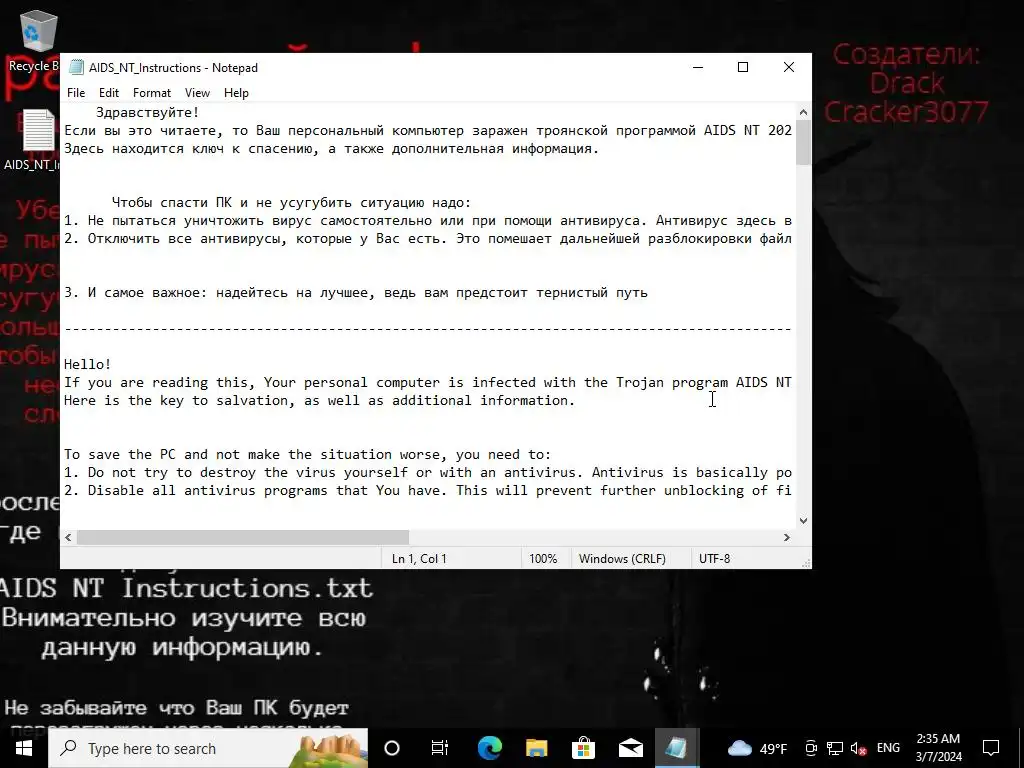
Task: Open the Windows Start menu
Action: tap(24, 748)
